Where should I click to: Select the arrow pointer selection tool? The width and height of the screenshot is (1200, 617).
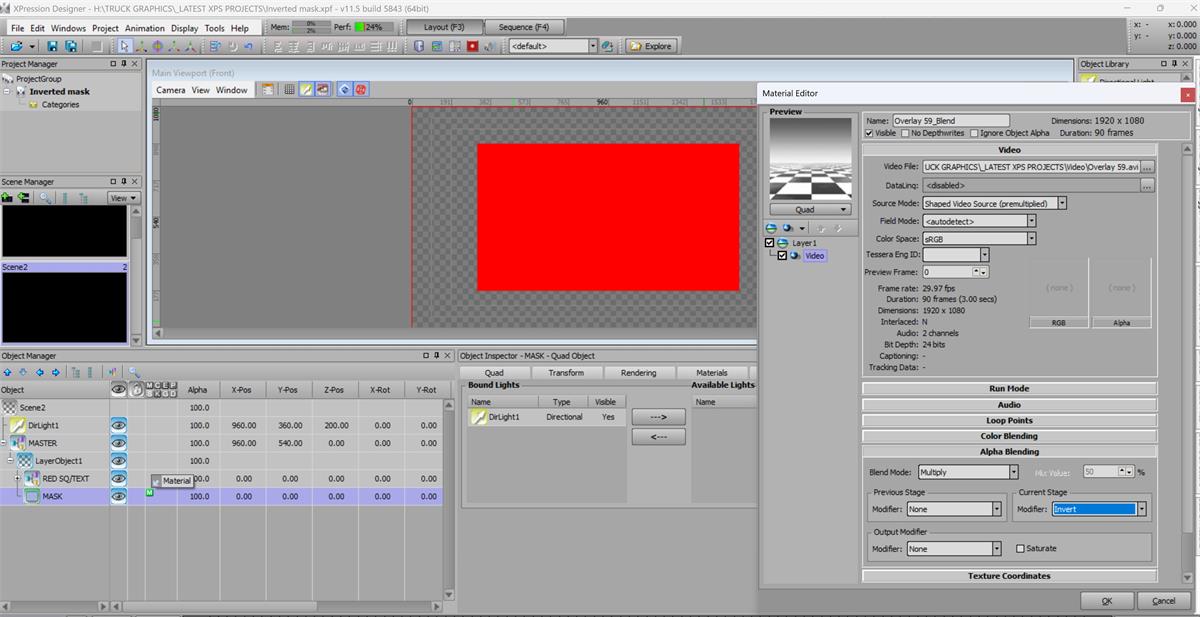pos(124,46)
